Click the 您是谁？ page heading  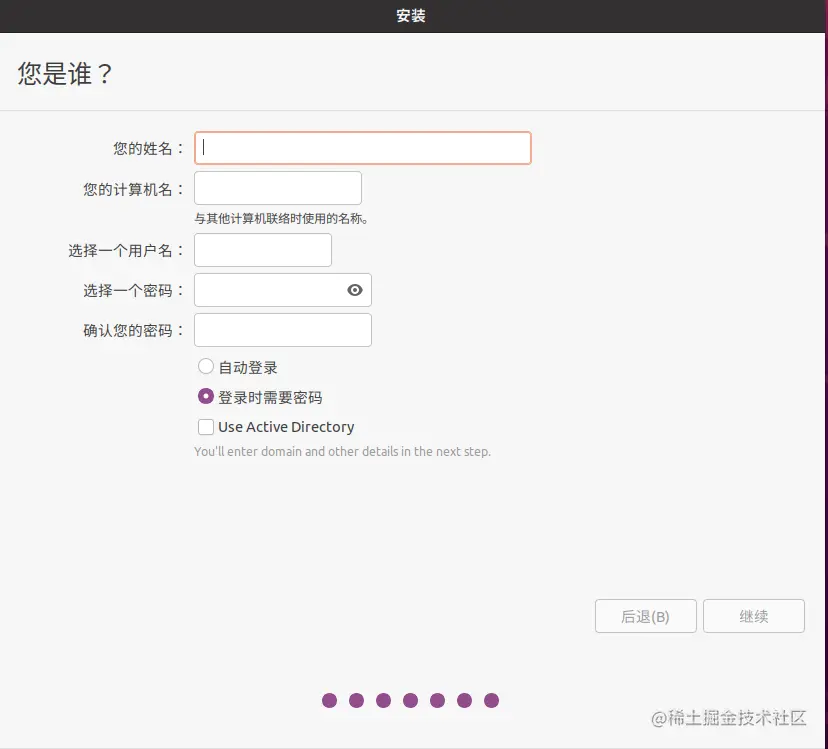coord(62,73)
